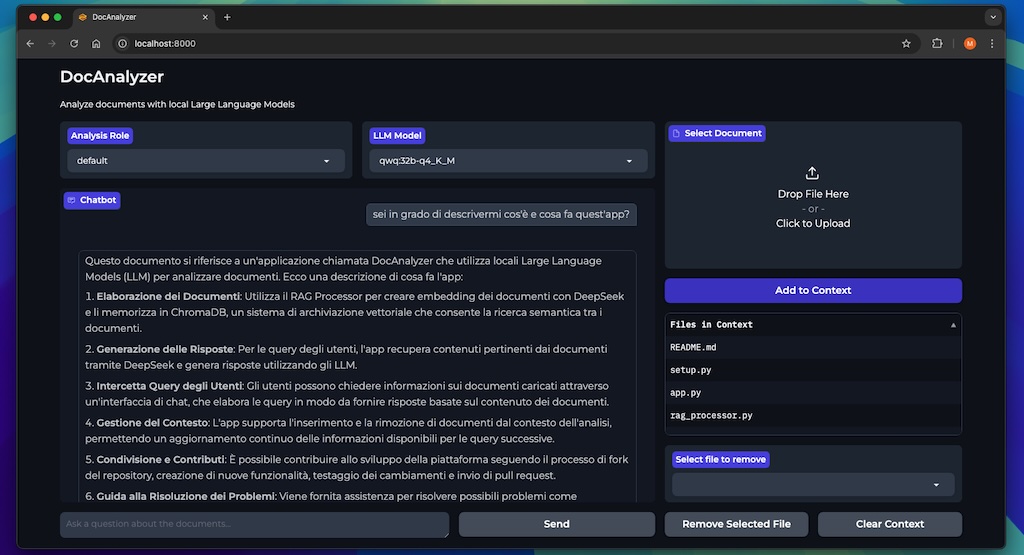This screenshot has width=1024, height=555.
Task: Click the browser forward arrow
Action: coord(52,44)
